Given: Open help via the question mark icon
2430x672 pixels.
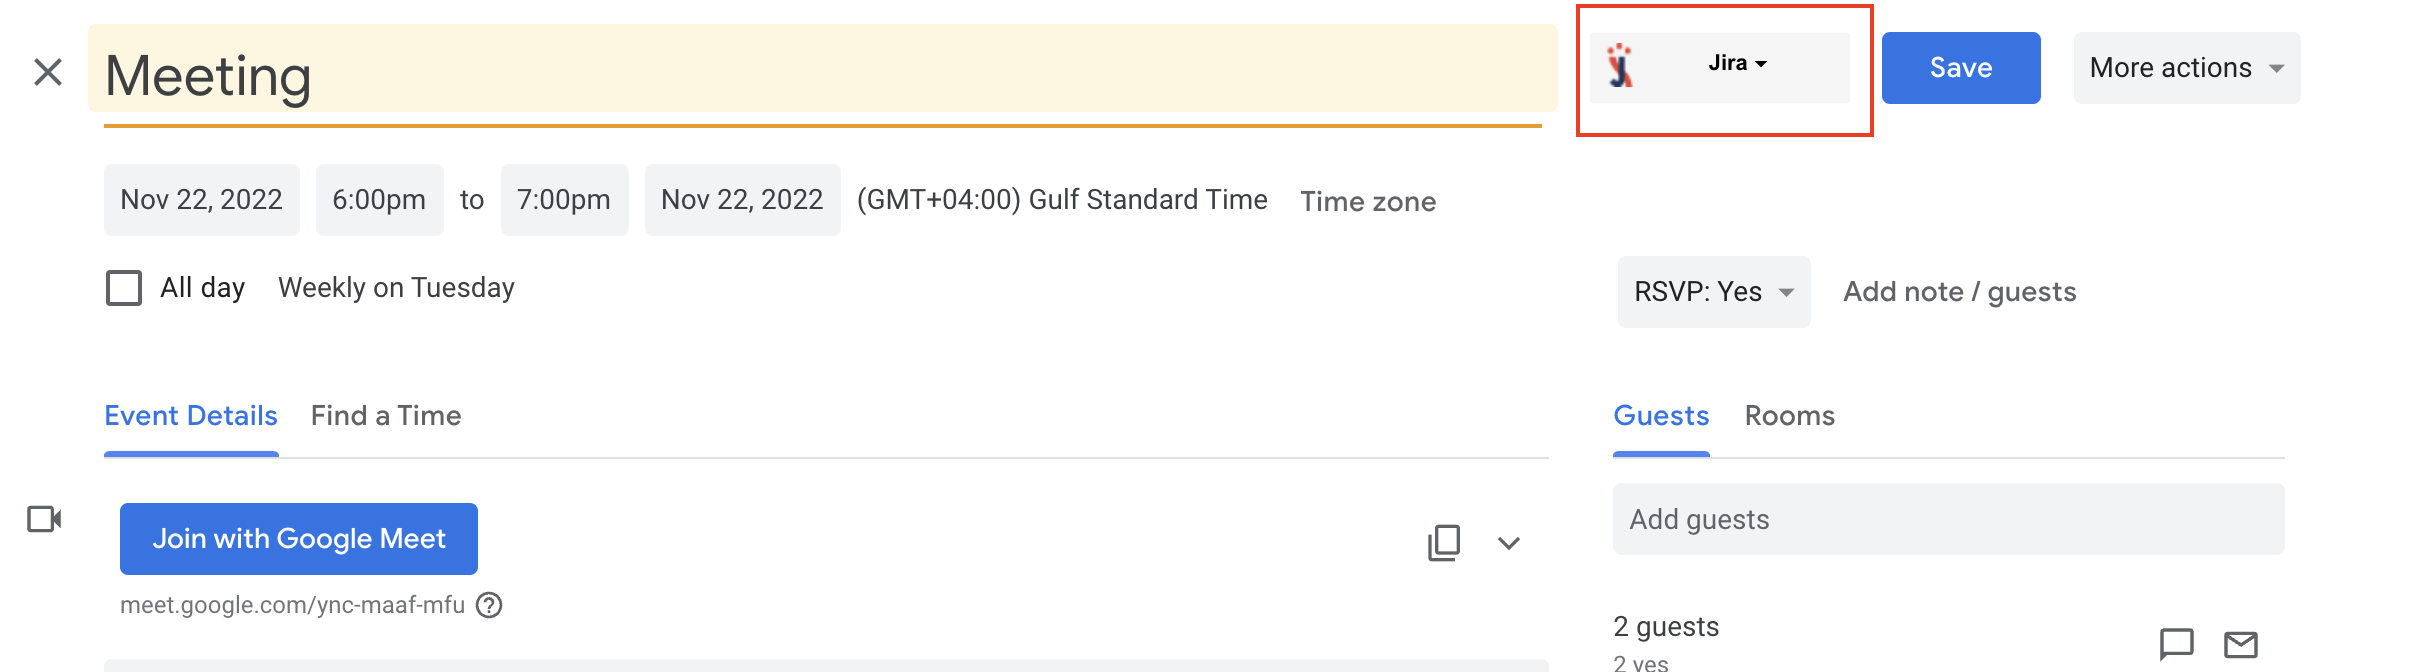Looking at the screenshot, I should 489,606.
